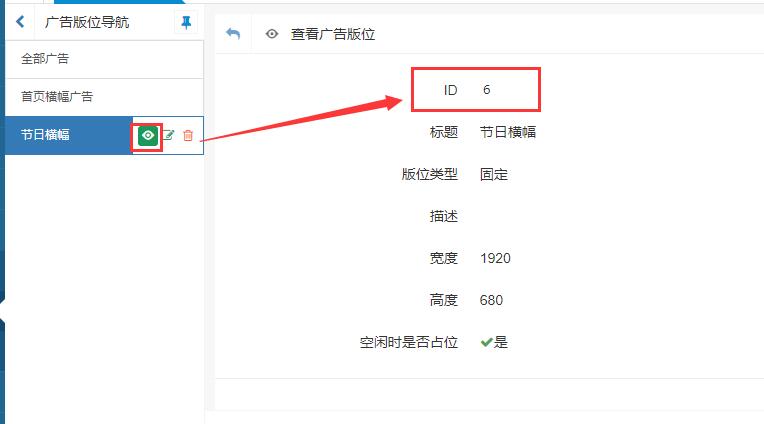Select 全部广告 in the sidebar
The width and height of the screenshot is (764, 424).
tap(45, 59)
